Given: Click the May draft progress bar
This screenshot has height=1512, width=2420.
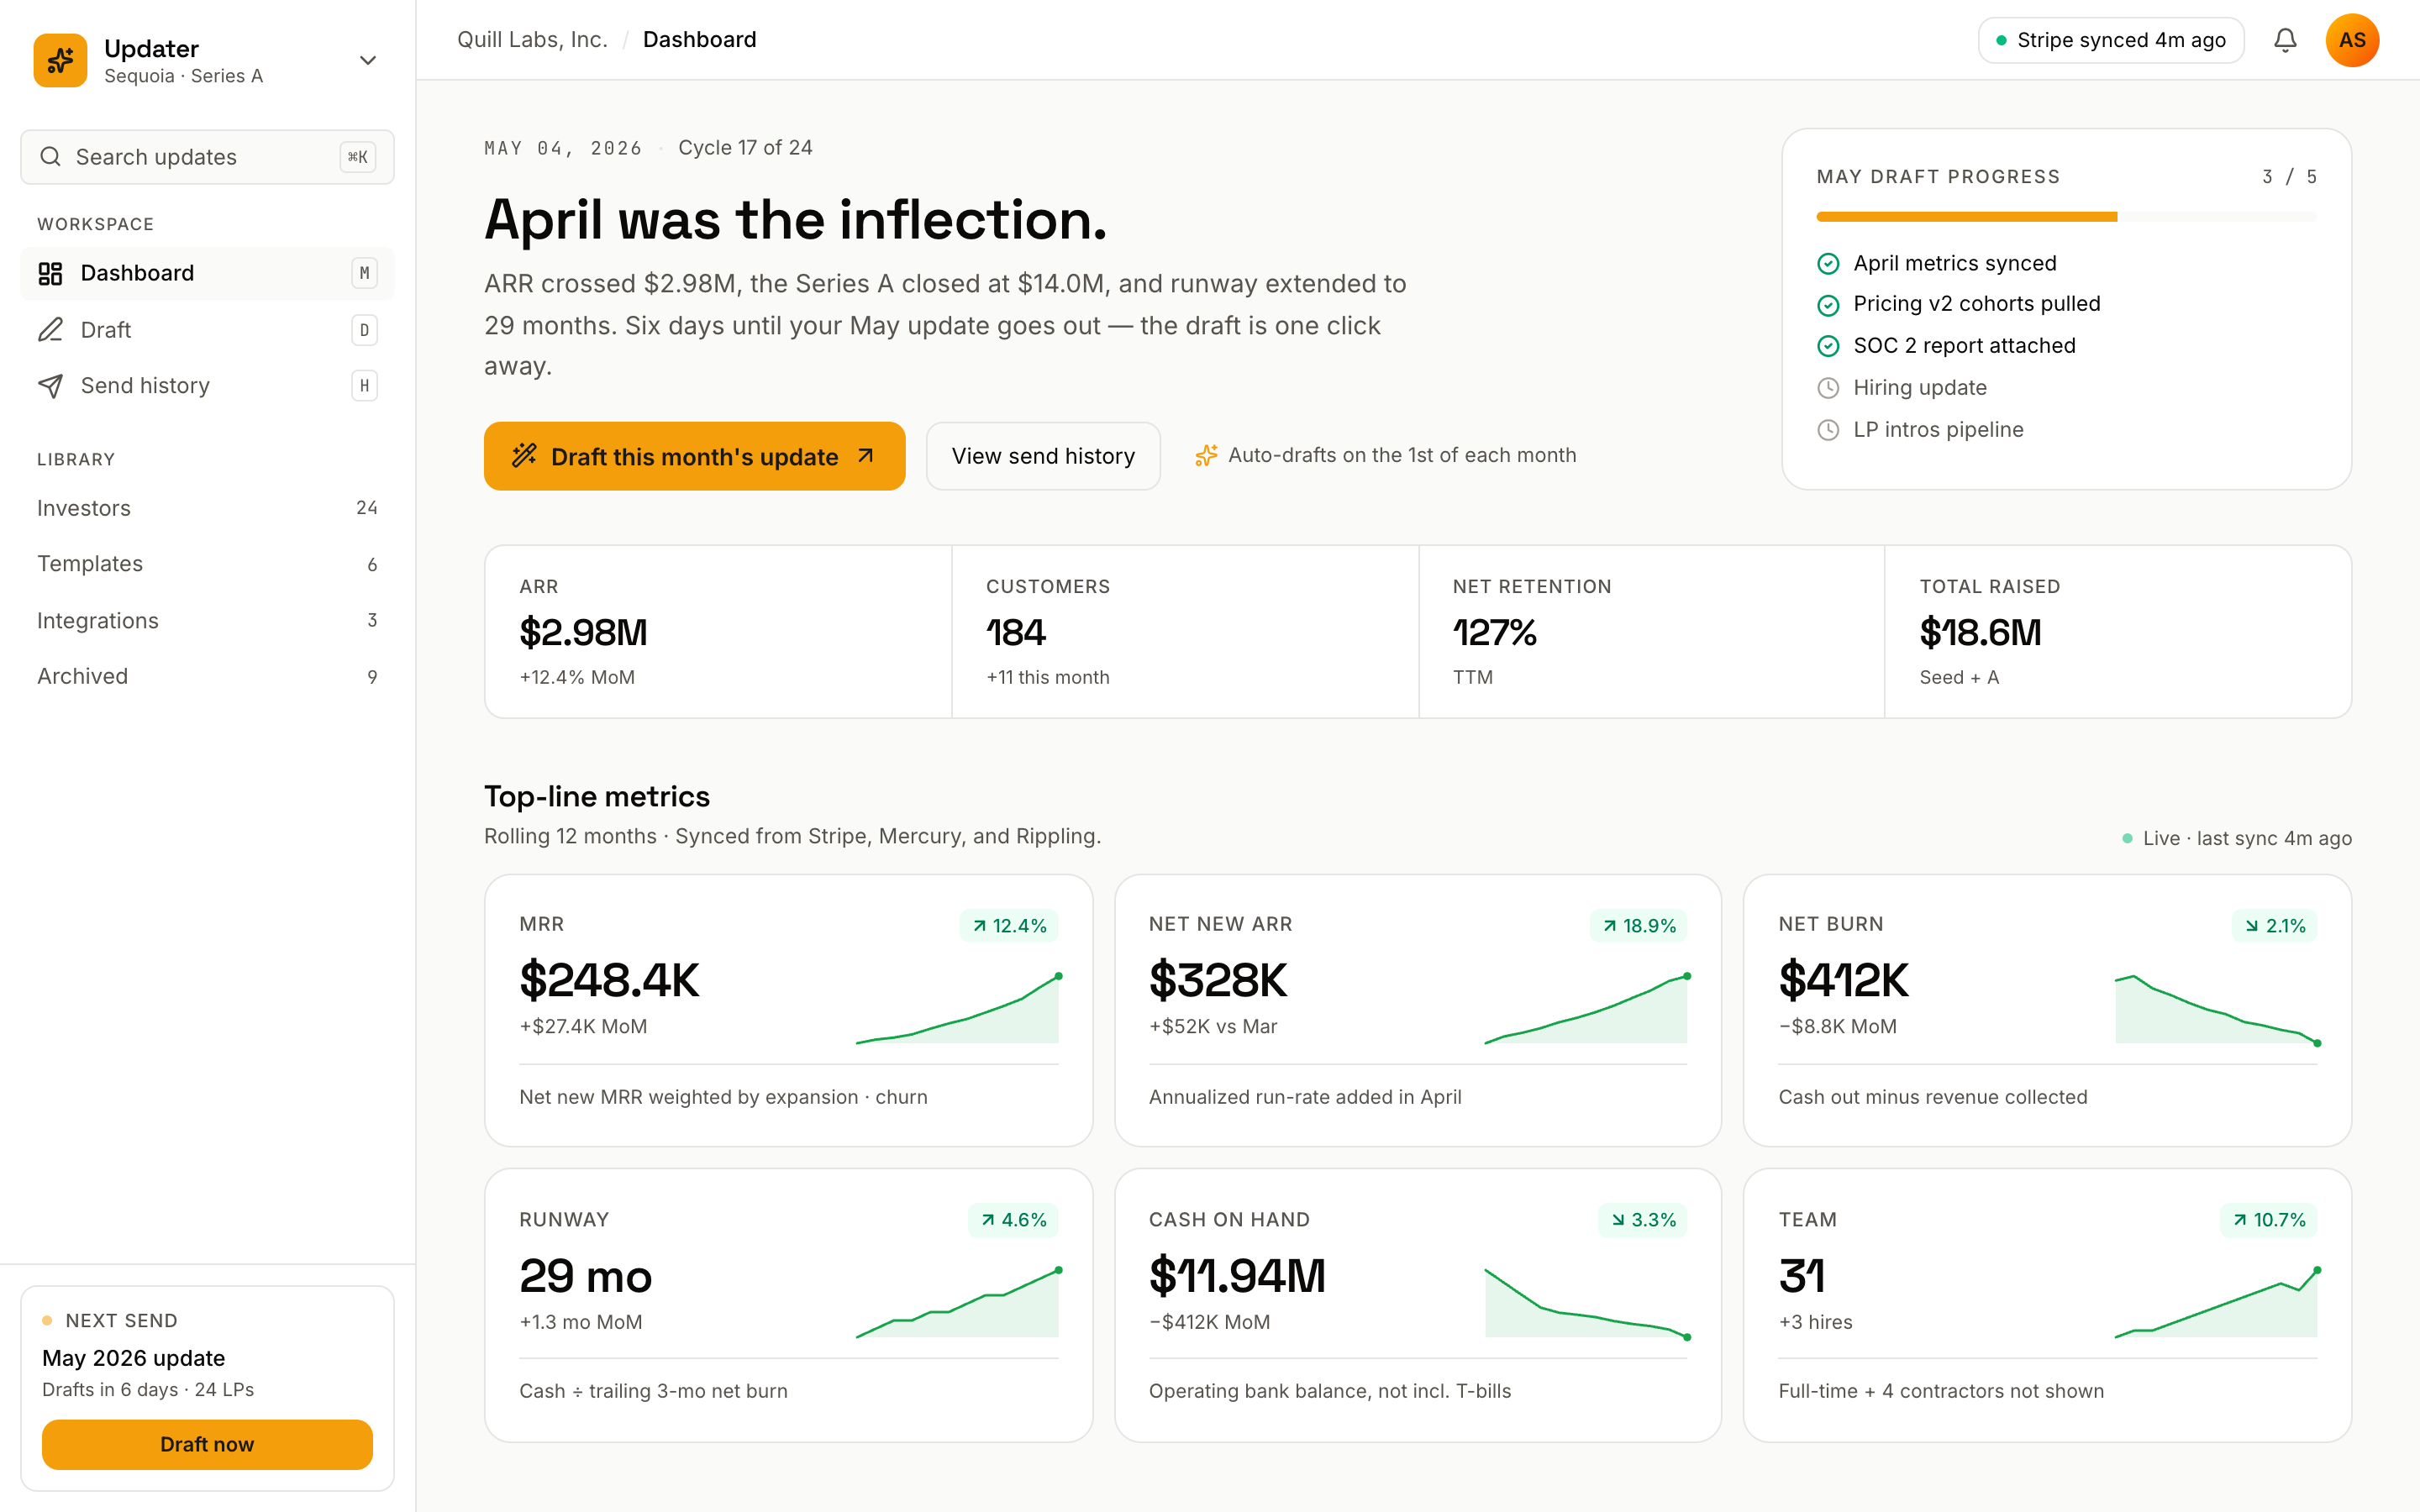Looking at the screenshot, I should tap(2066, 217).
